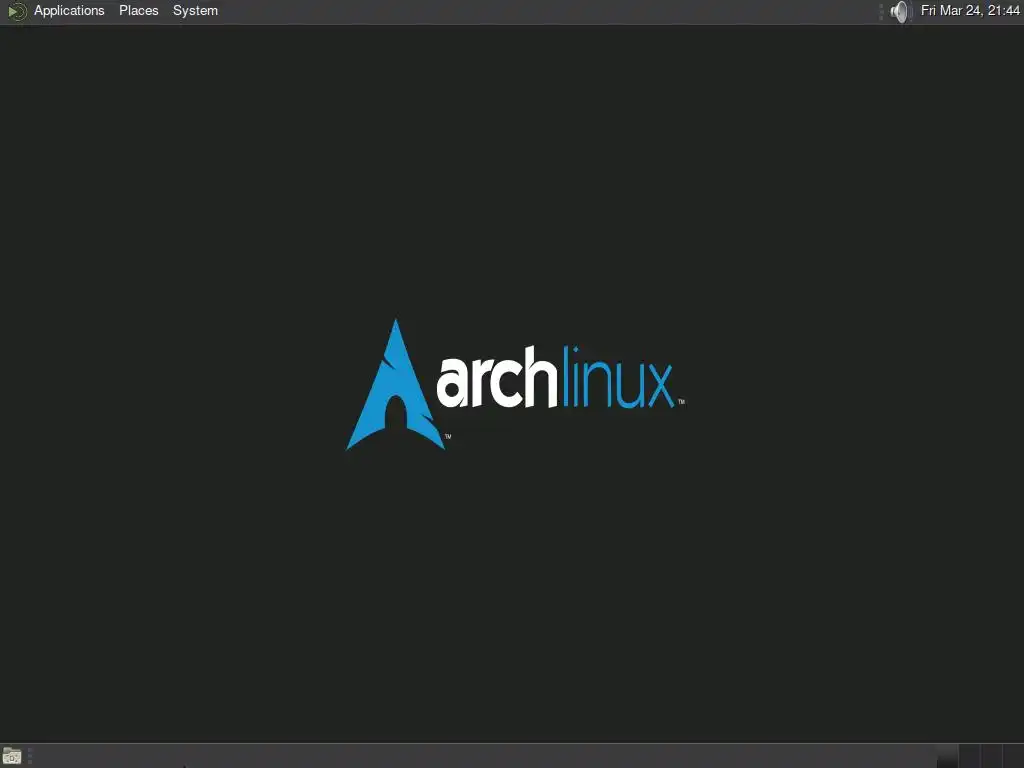Click the green logo icon beside Applications
The width and height of the screenshot is (1024, 768).
click(x=16, y=11)
